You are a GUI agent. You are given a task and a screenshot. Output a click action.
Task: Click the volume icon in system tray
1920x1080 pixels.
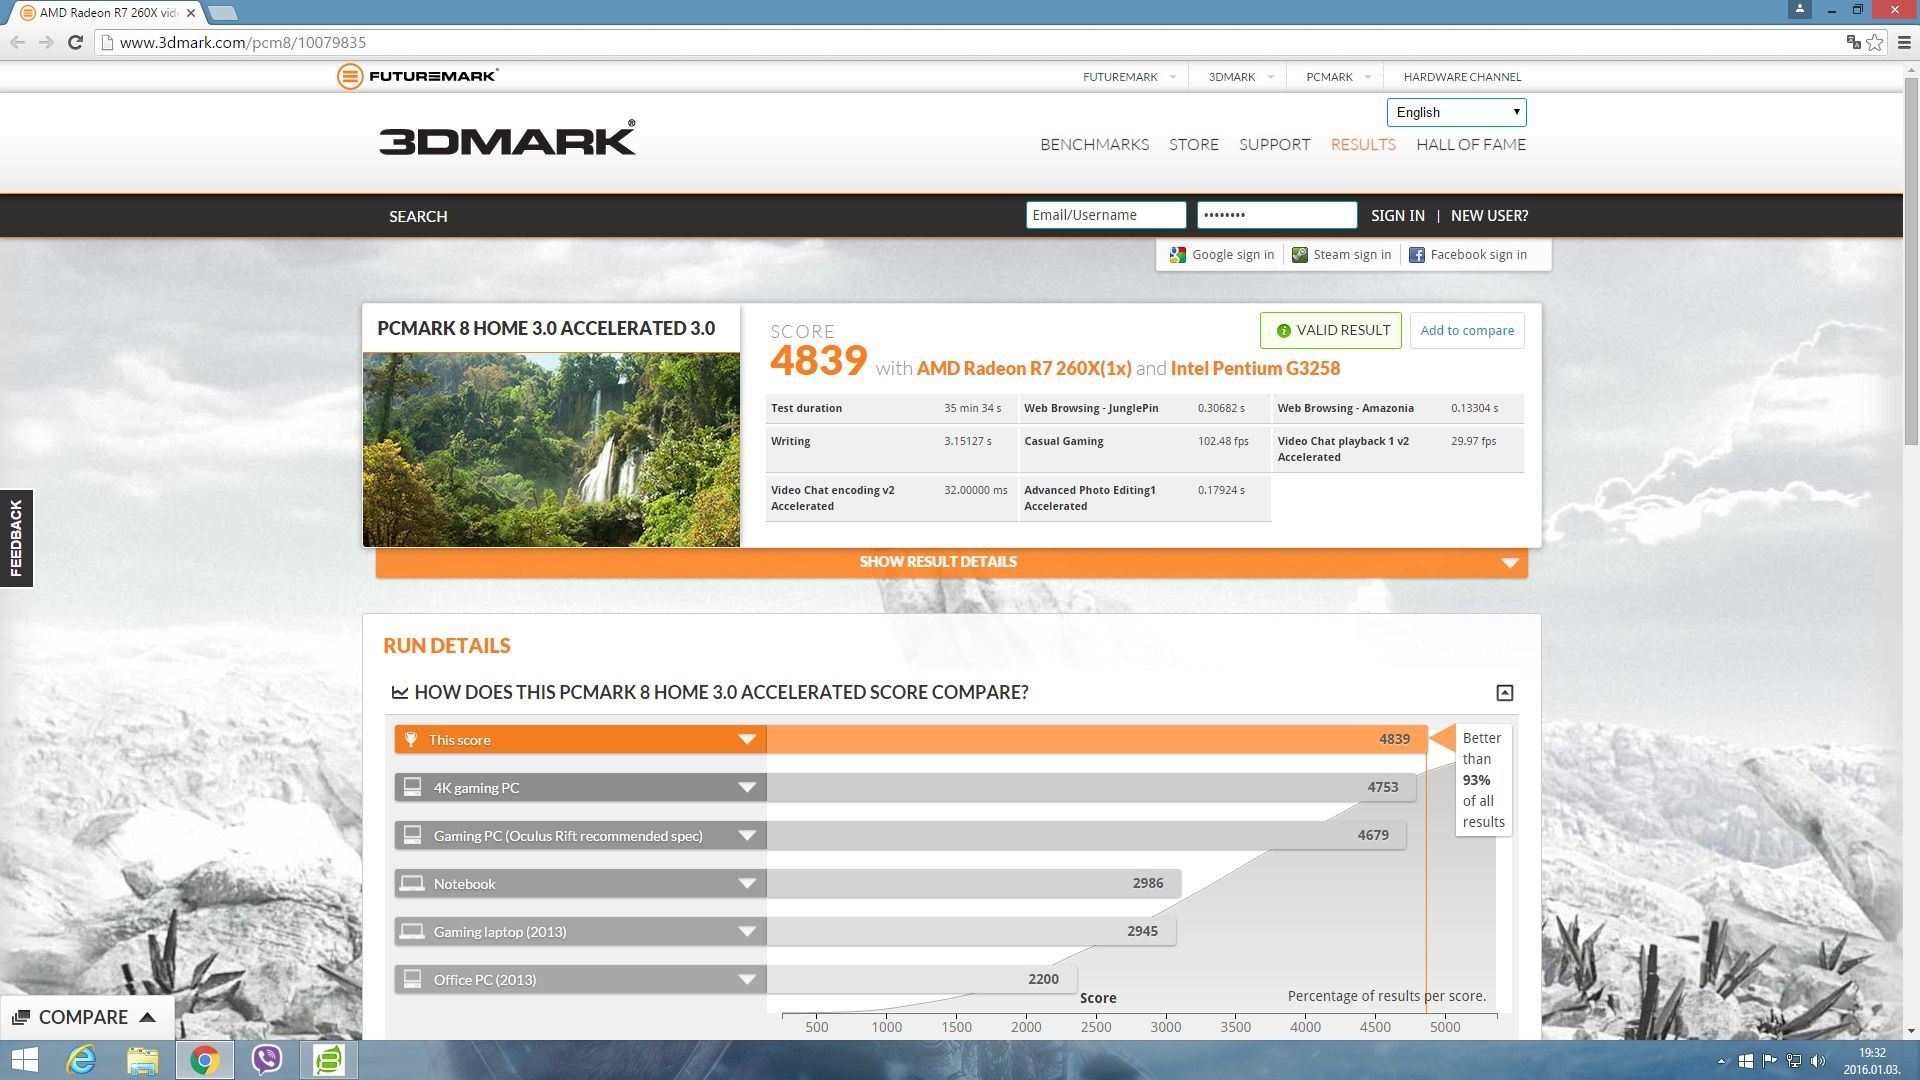pos(1818,1061)
